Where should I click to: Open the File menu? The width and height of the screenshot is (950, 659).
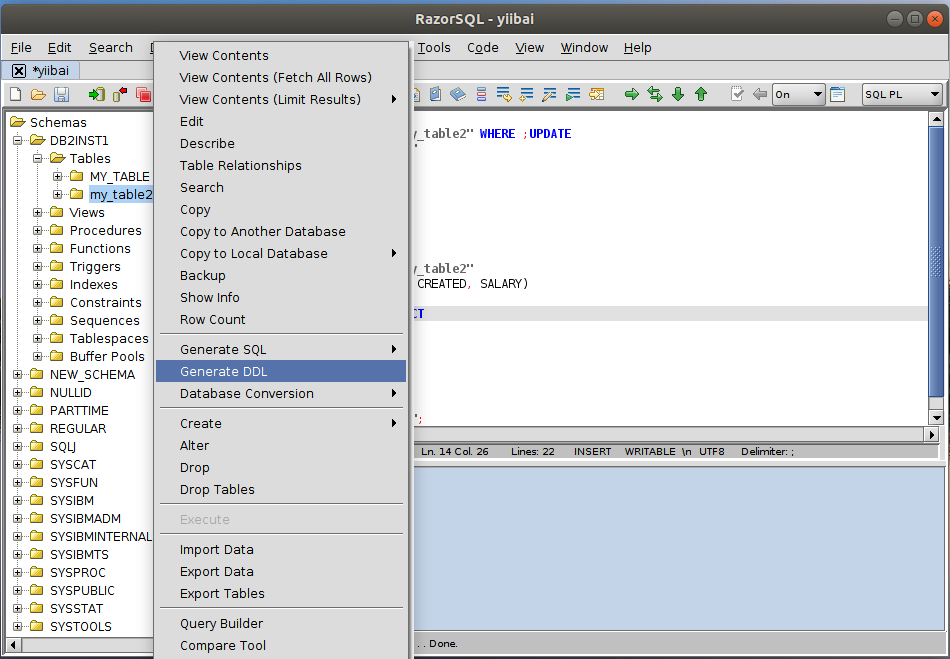pyautogui.click(x=21, y=48)
